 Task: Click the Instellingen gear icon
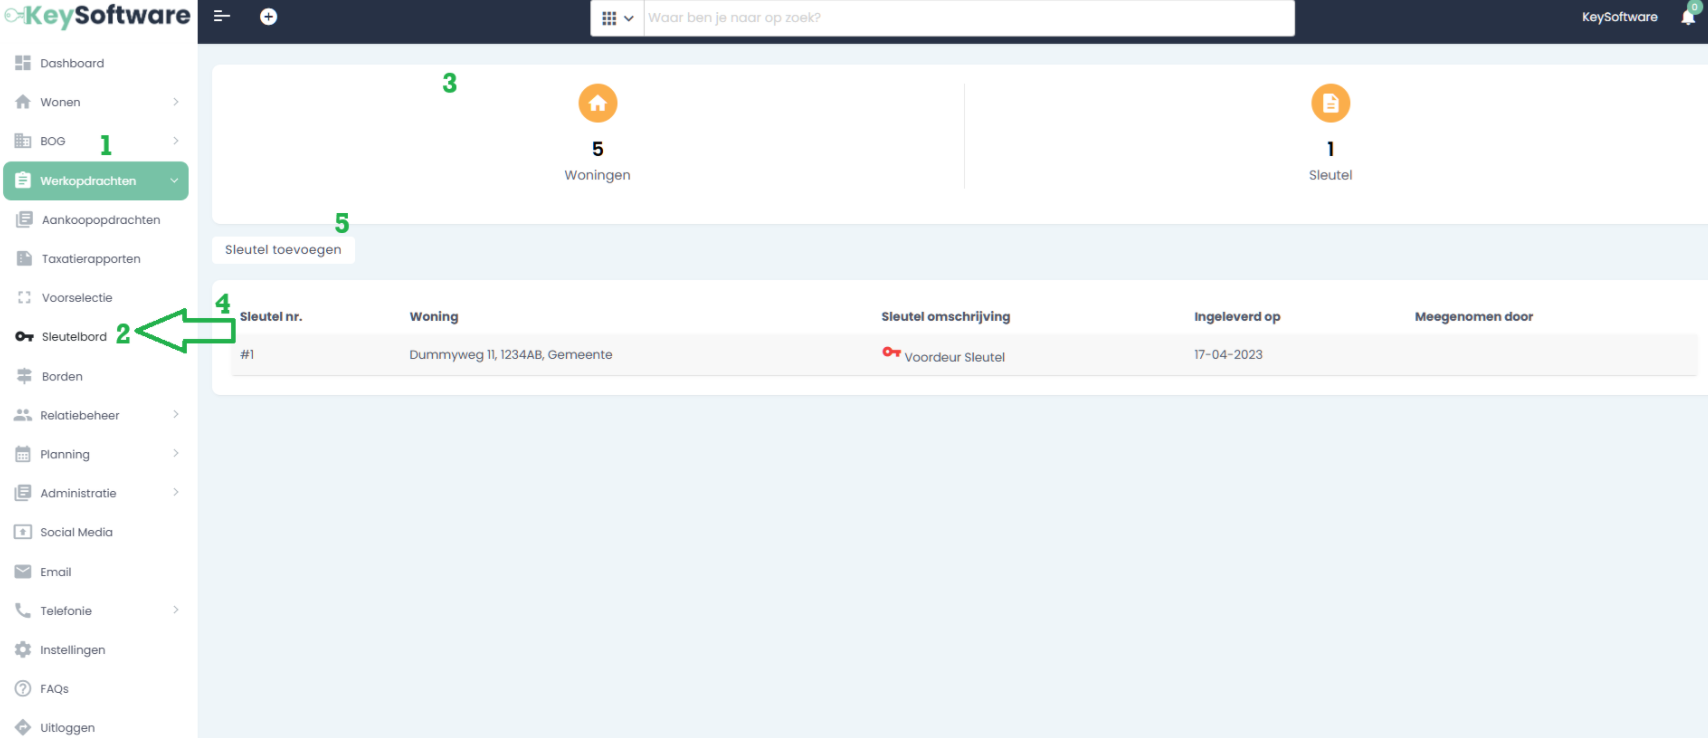23,650
